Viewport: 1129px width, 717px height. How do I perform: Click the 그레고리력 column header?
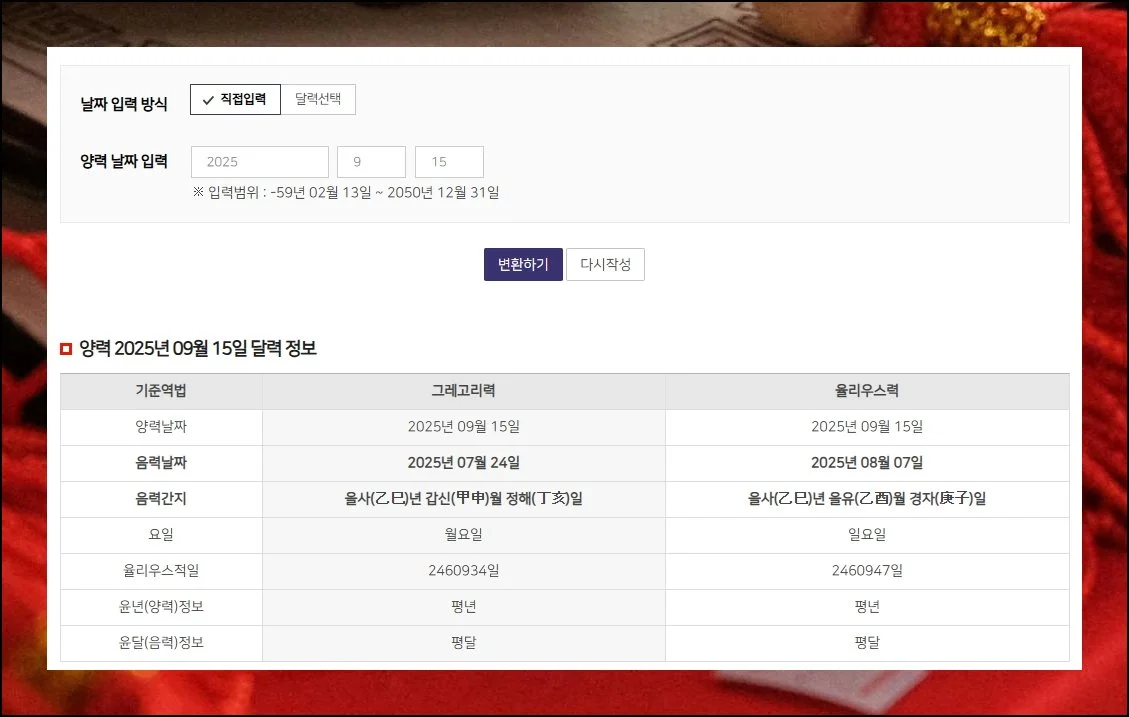[x=463, y=391]
